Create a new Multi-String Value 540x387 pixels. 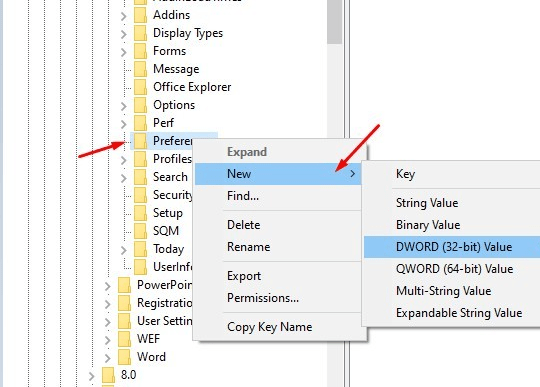click(x=452, y=291)
